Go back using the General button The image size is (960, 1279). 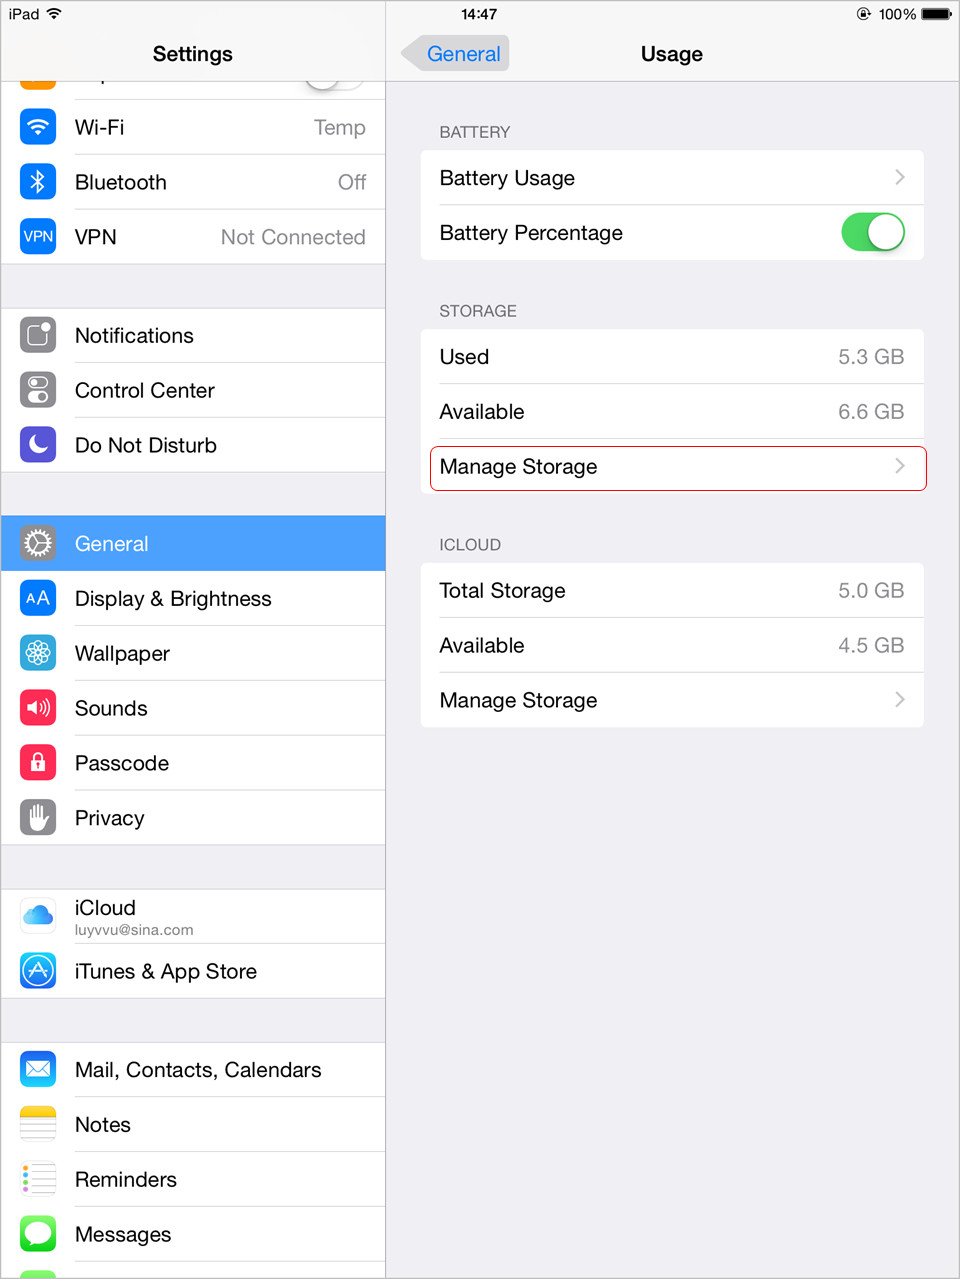pos(455,54)
